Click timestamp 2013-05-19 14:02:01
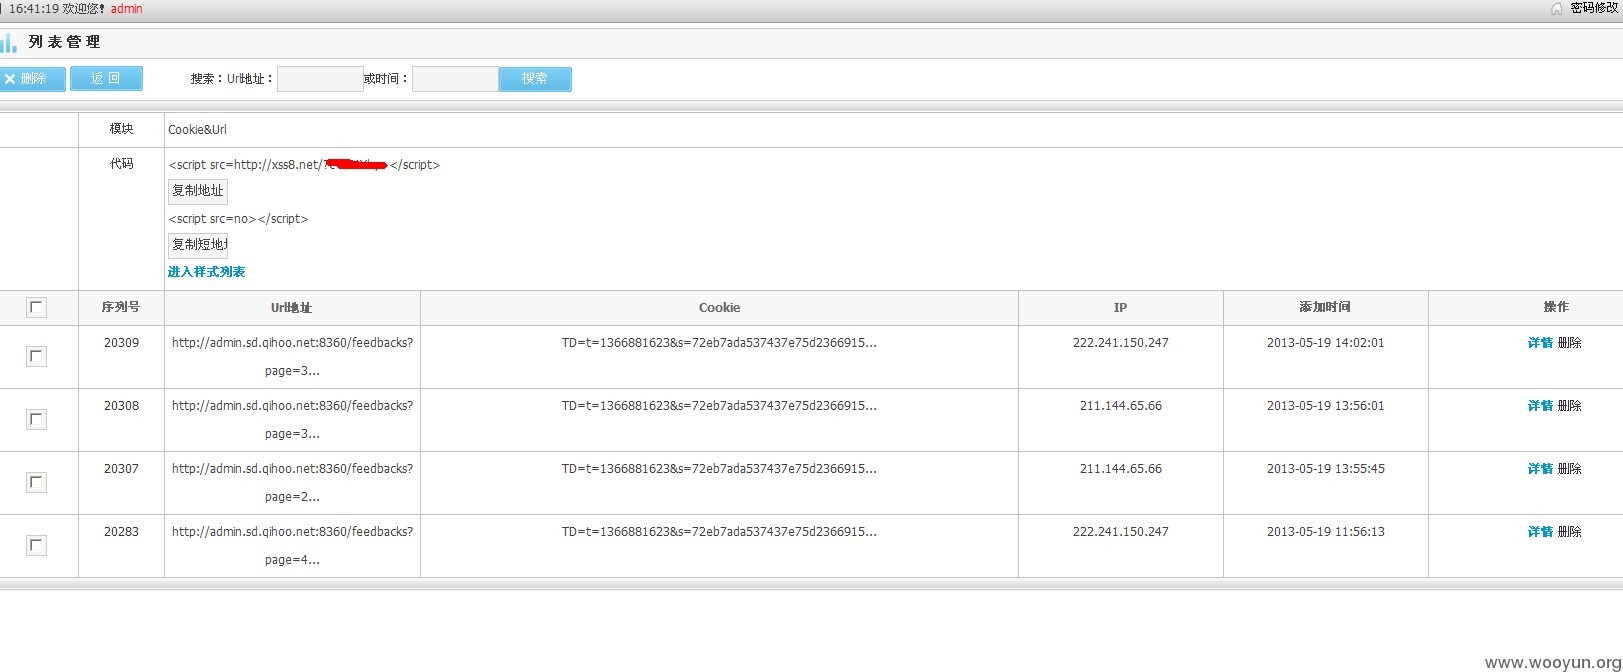 click(1325, 343)
